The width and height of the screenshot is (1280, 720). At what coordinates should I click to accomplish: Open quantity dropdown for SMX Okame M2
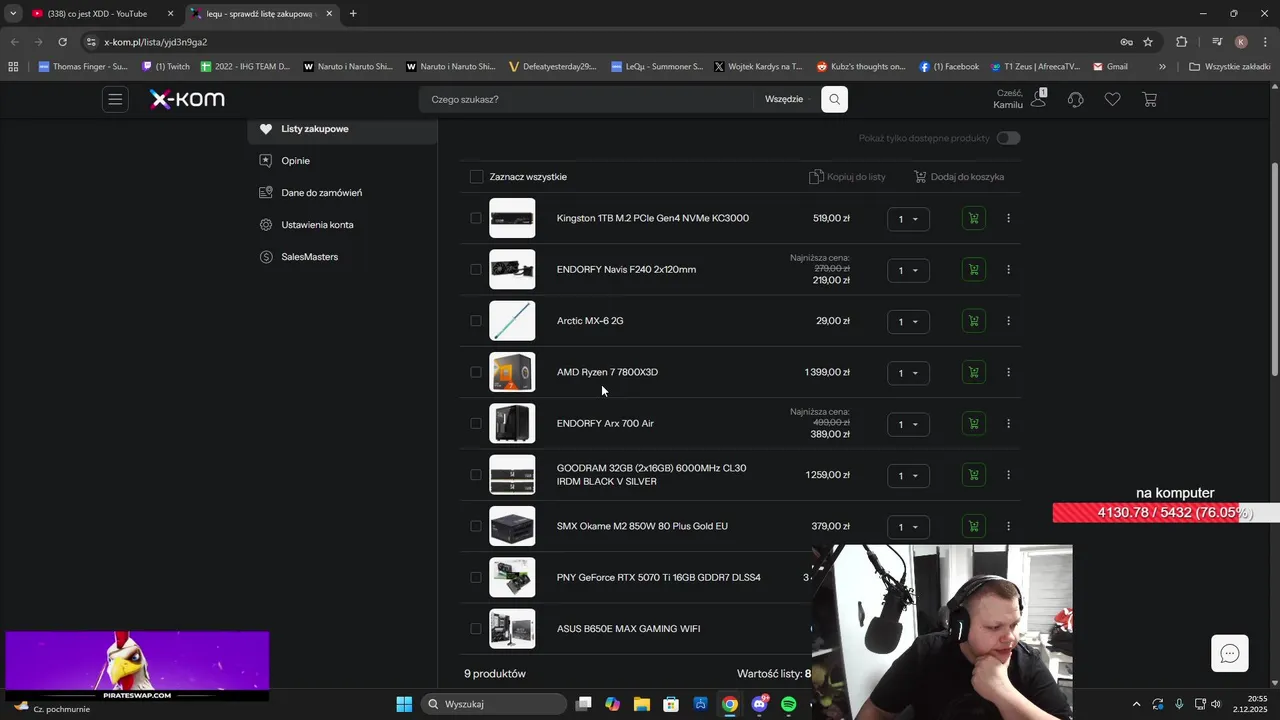908,527
